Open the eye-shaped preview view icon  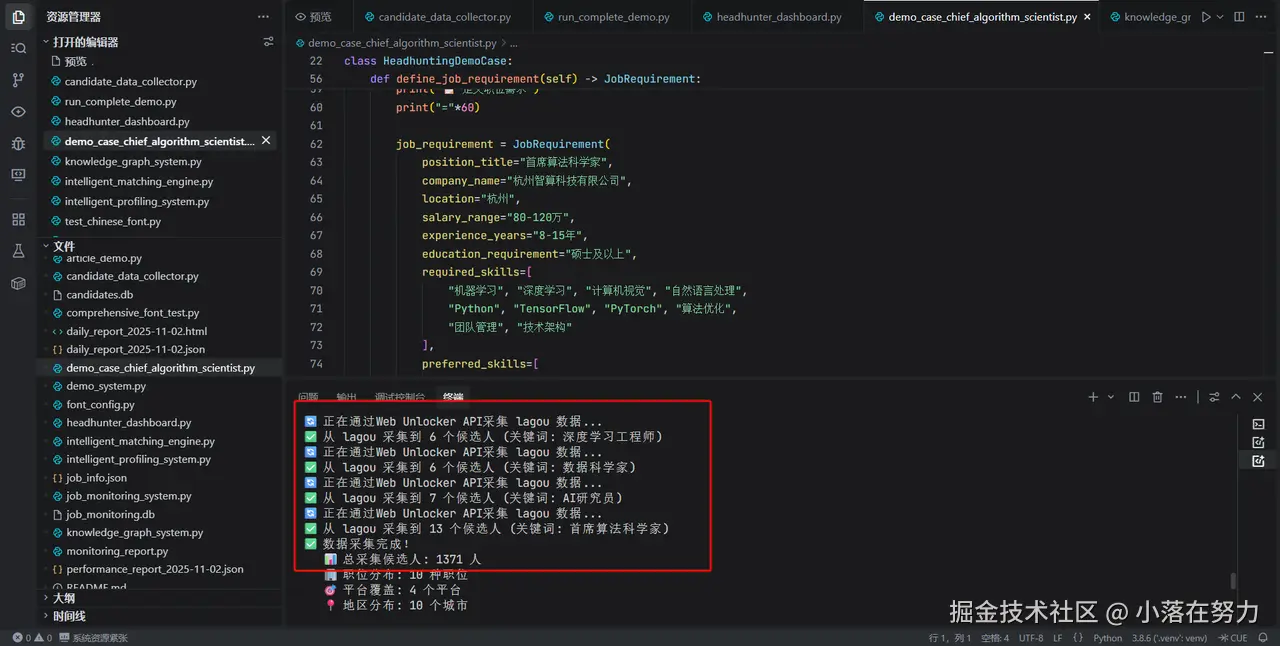point(18,112)
